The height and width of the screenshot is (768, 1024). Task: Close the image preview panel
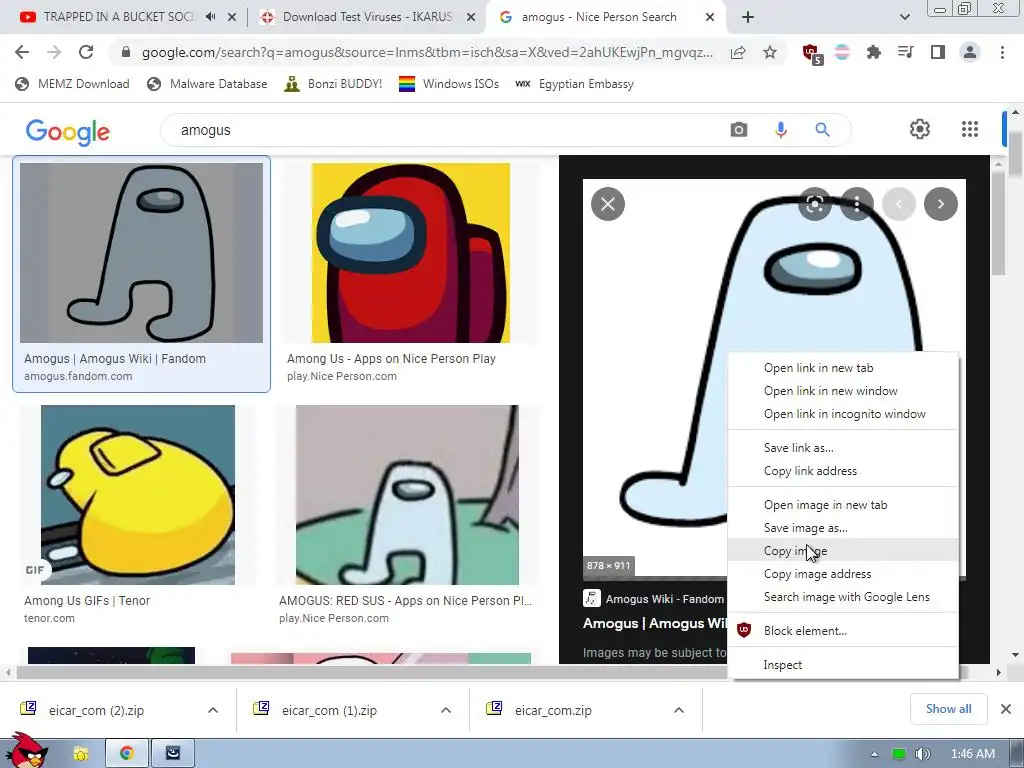608,204
